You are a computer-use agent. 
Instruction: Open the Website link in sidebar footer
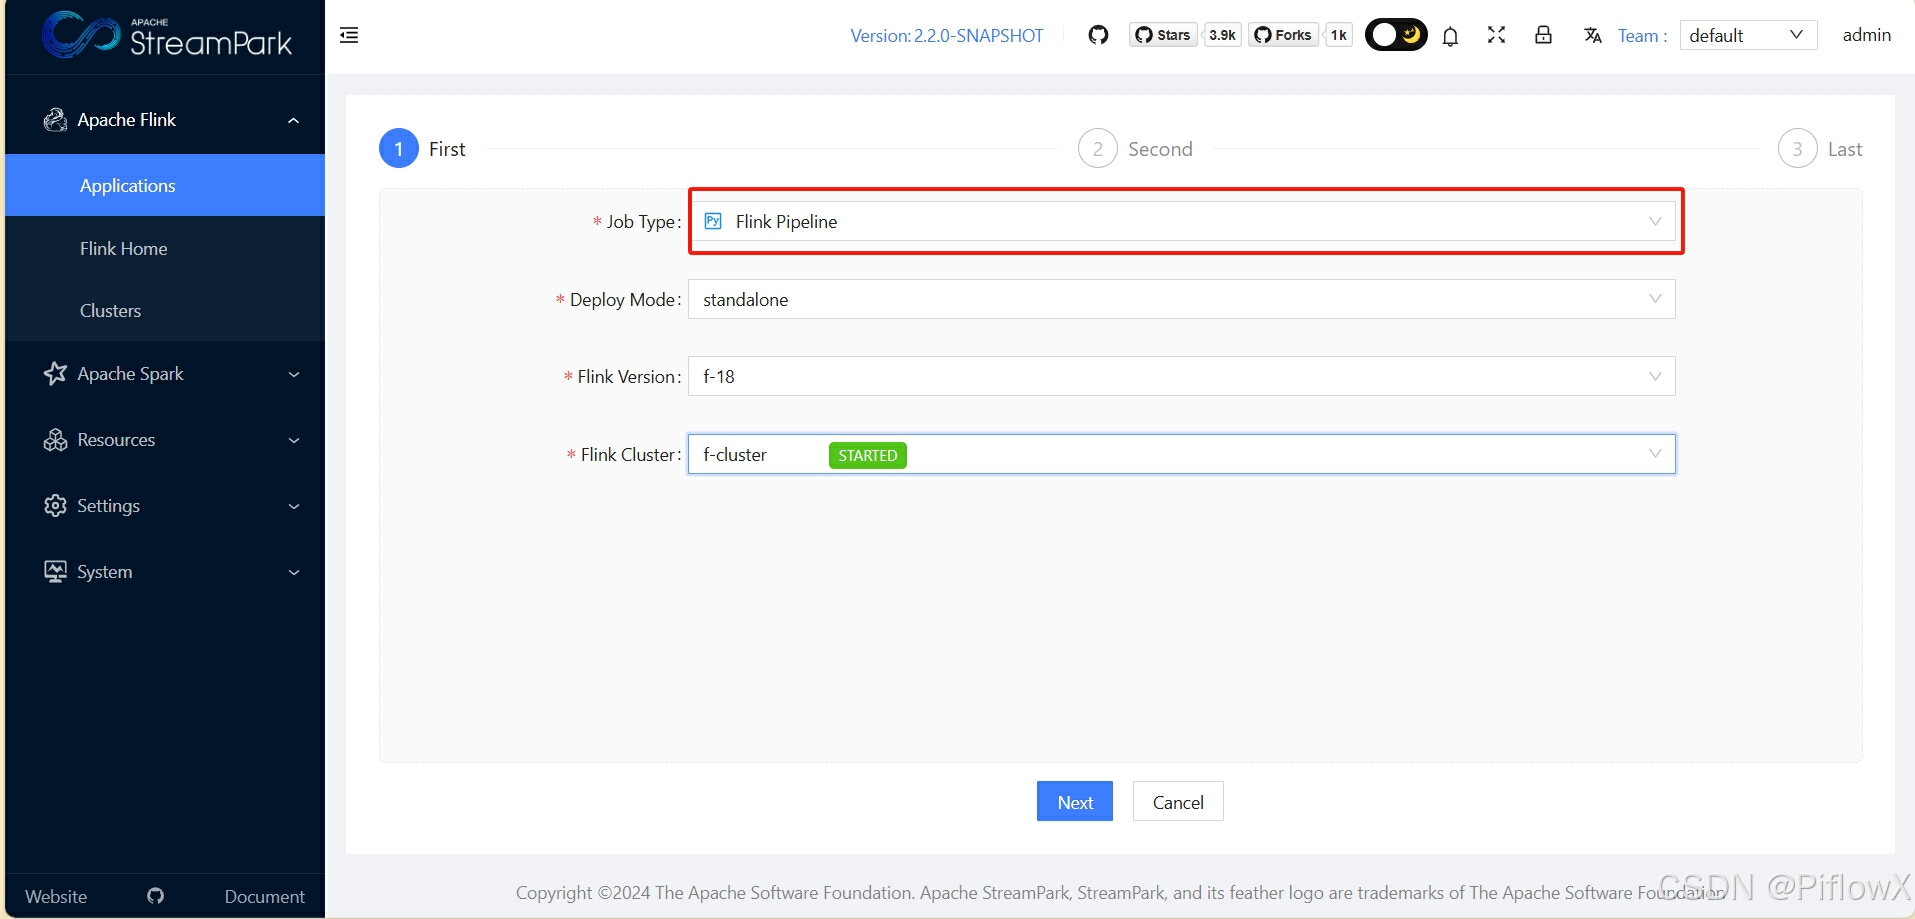[56, 896]
